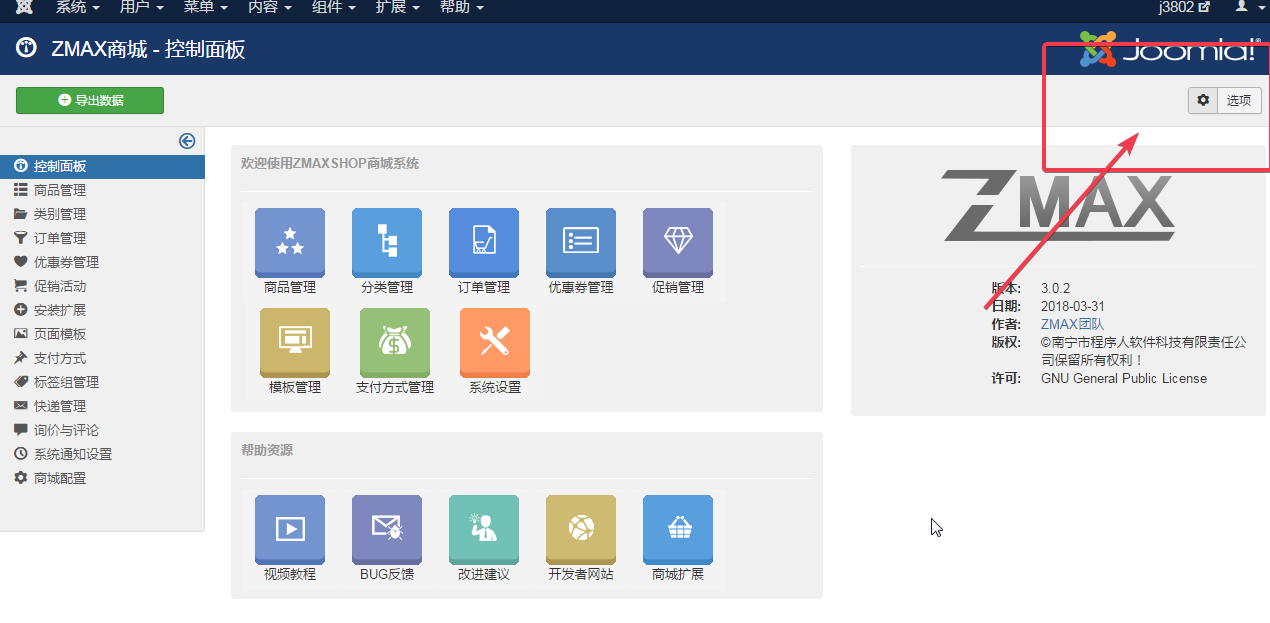Open the user profile icon at top right

[1243, 7]
